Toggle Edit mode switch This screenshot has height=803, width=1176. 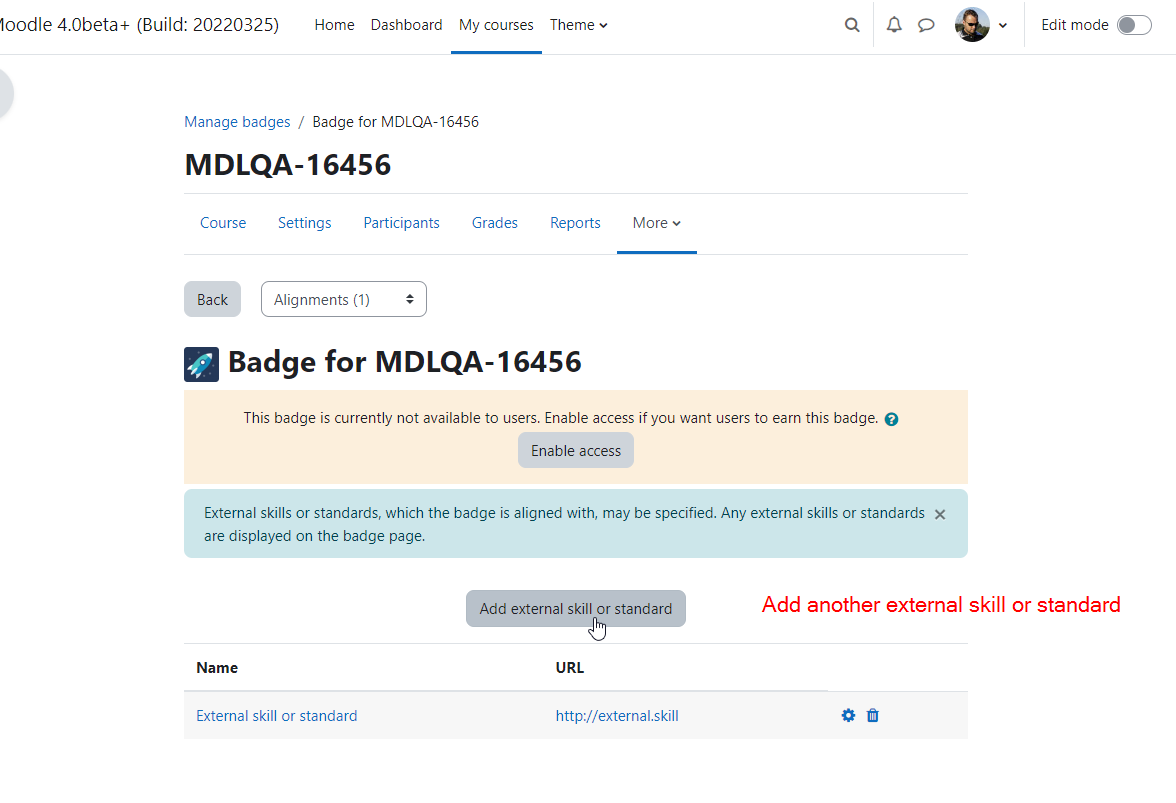(x=1134, y=25)
